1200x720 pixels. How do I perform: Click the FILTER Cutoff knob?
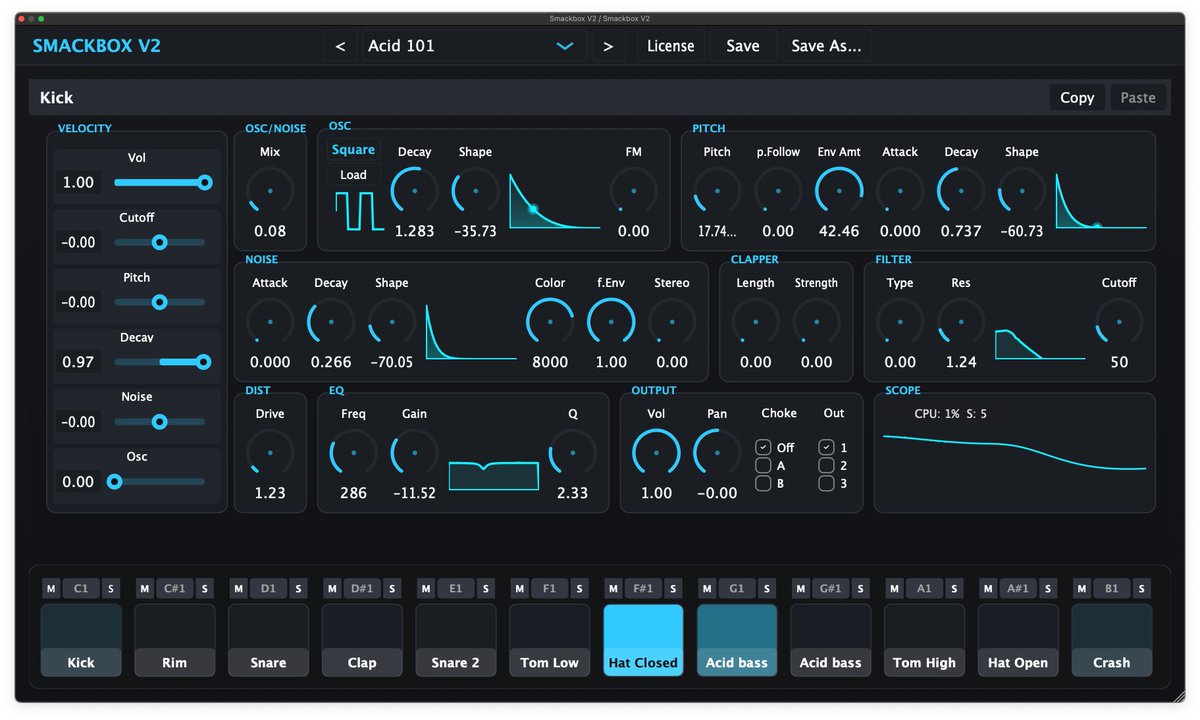1119,321
